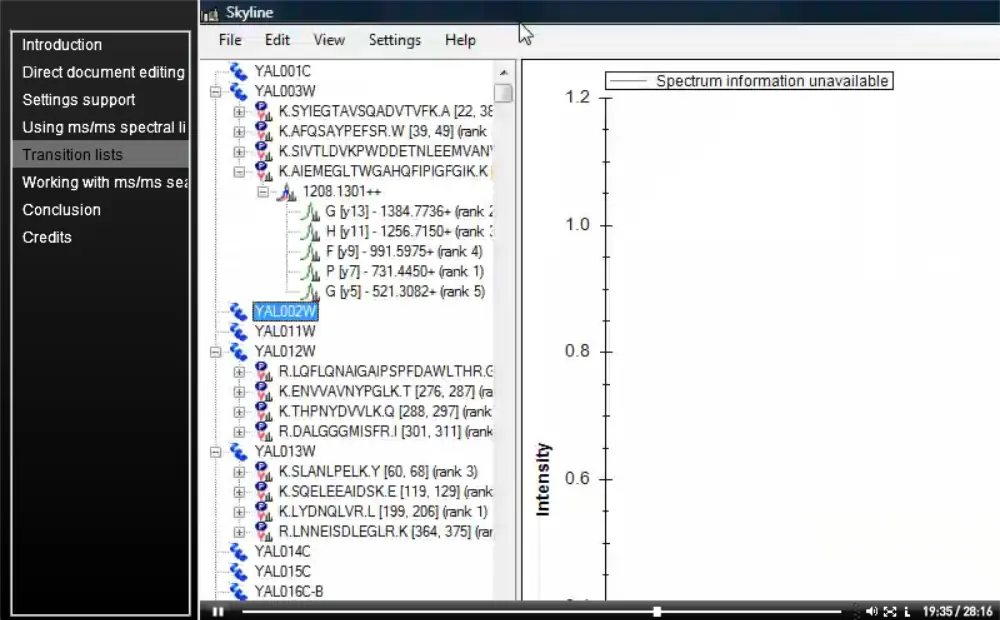Click the transition icon beside P [y7]
The height and width of the screenshot is (620, 1000).
[x=311, y=272]
